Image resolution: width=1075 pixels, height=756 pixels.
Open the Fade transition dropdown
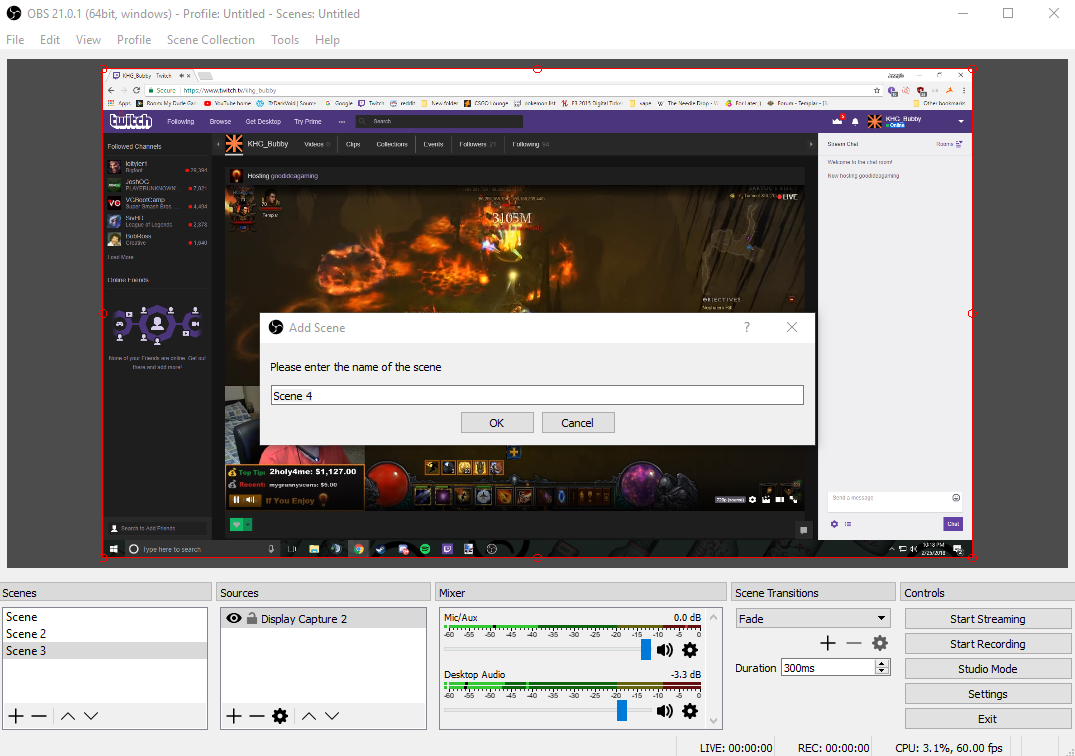(812, 618)
